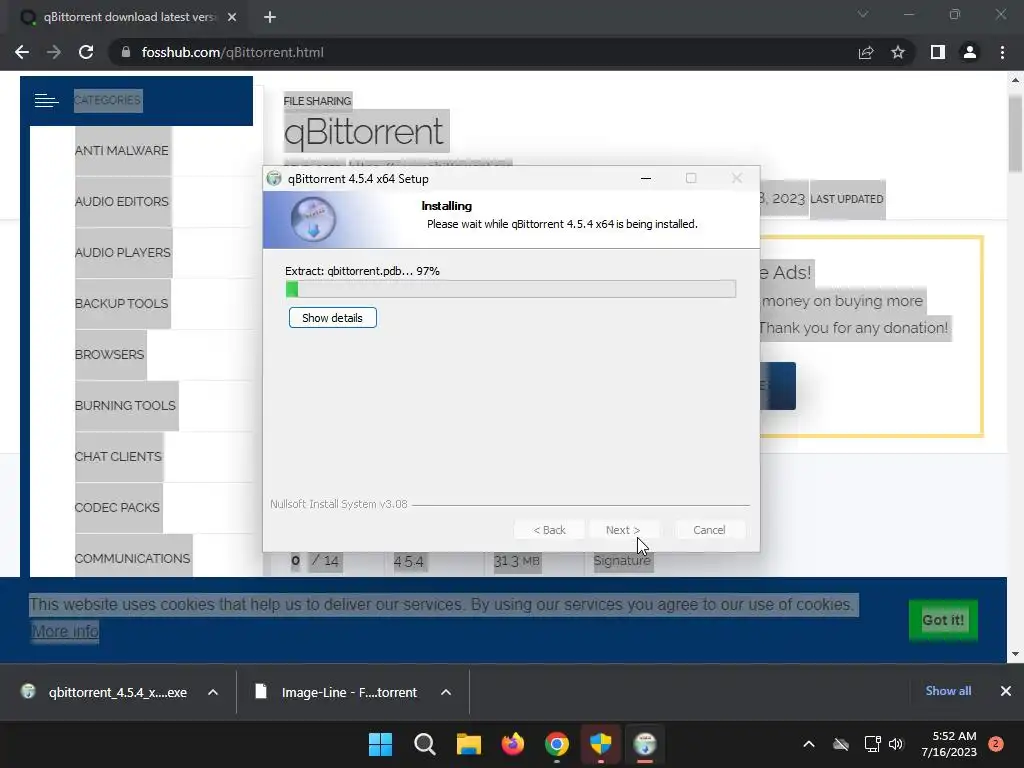Click Back in qBittorrent Setup
The height and width of the screenshot is (768, 1024).
pyautogui.click(x=549, y=530)
